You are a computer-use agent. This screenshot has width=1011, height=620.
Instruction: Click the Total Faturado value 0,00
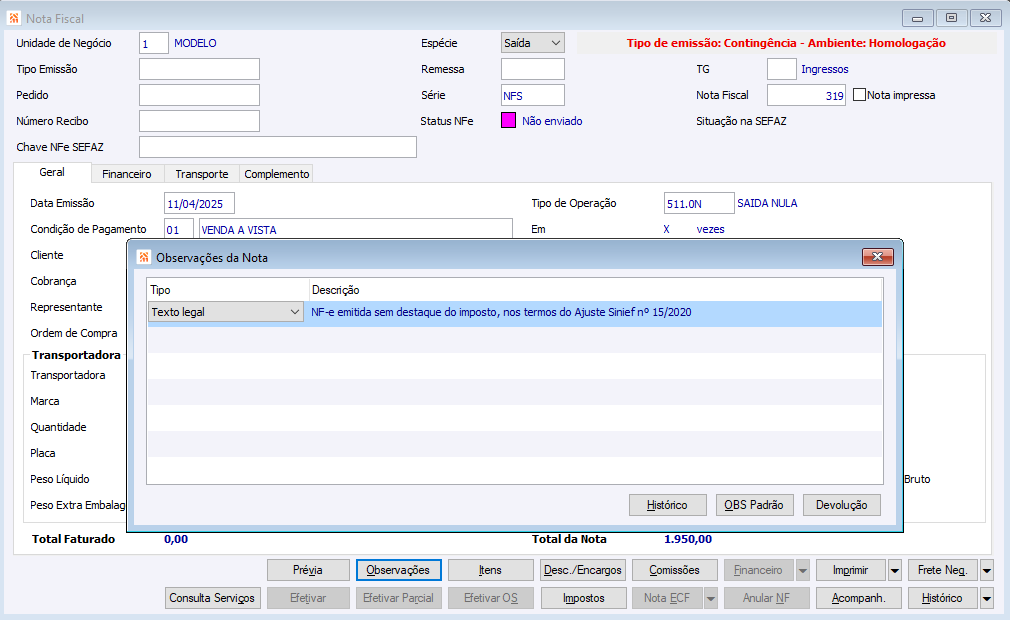pyautogui.click(x=176, y=539)
